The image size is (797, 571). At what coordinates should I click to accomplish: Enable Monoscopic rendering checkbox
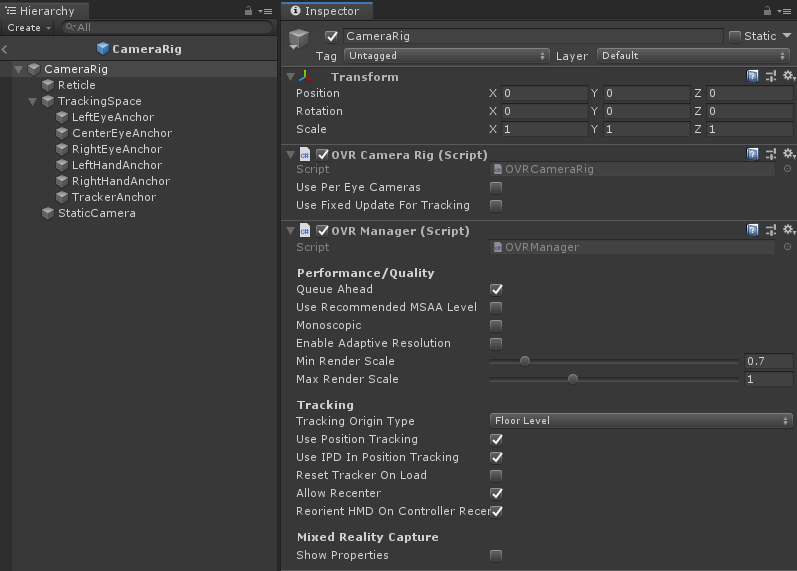(496, 325)
